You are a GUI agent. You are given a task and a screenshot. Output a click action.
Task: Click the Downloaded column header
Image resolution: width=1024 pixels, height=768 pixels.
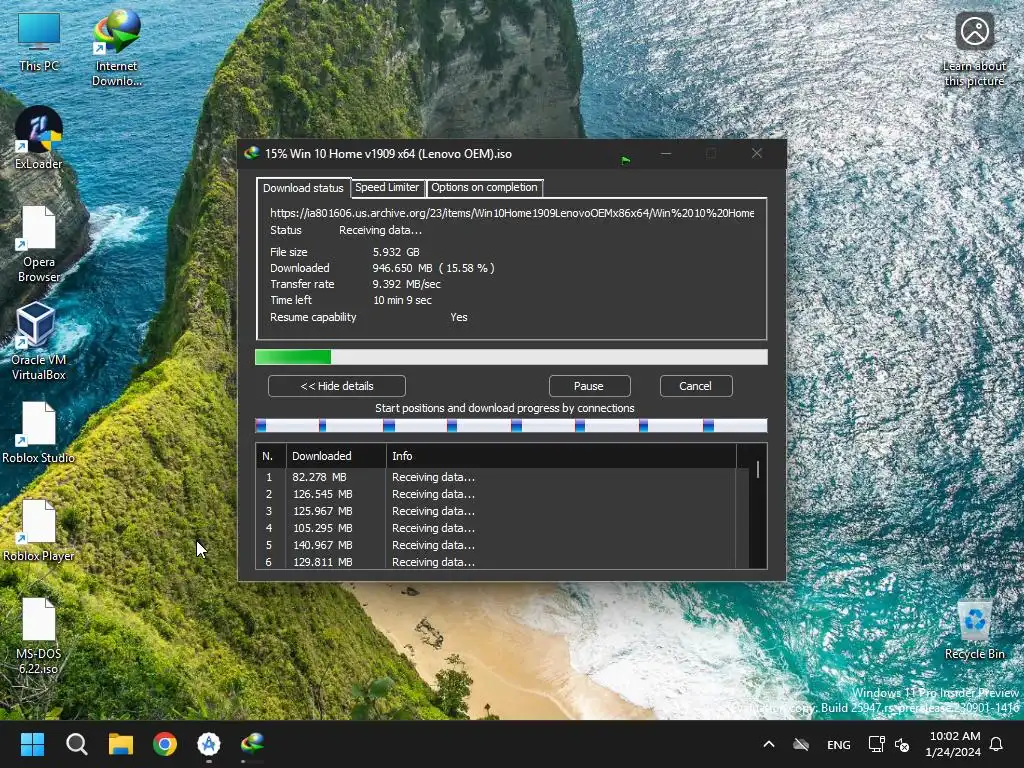tap(336, 456)
